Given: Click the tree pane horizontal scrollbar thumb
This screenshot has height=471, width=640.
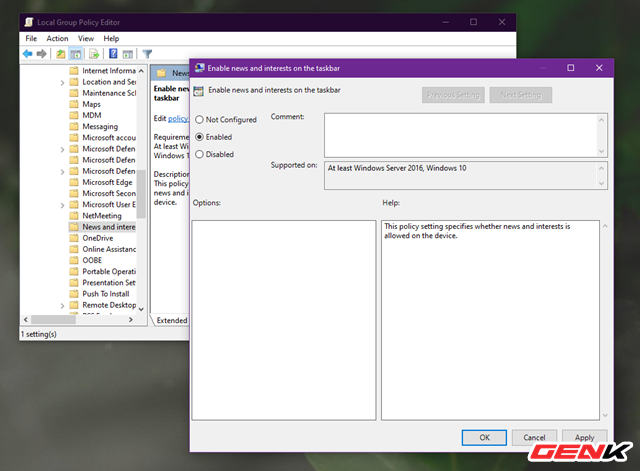Looking at the screenshot, I should (53, 320).
